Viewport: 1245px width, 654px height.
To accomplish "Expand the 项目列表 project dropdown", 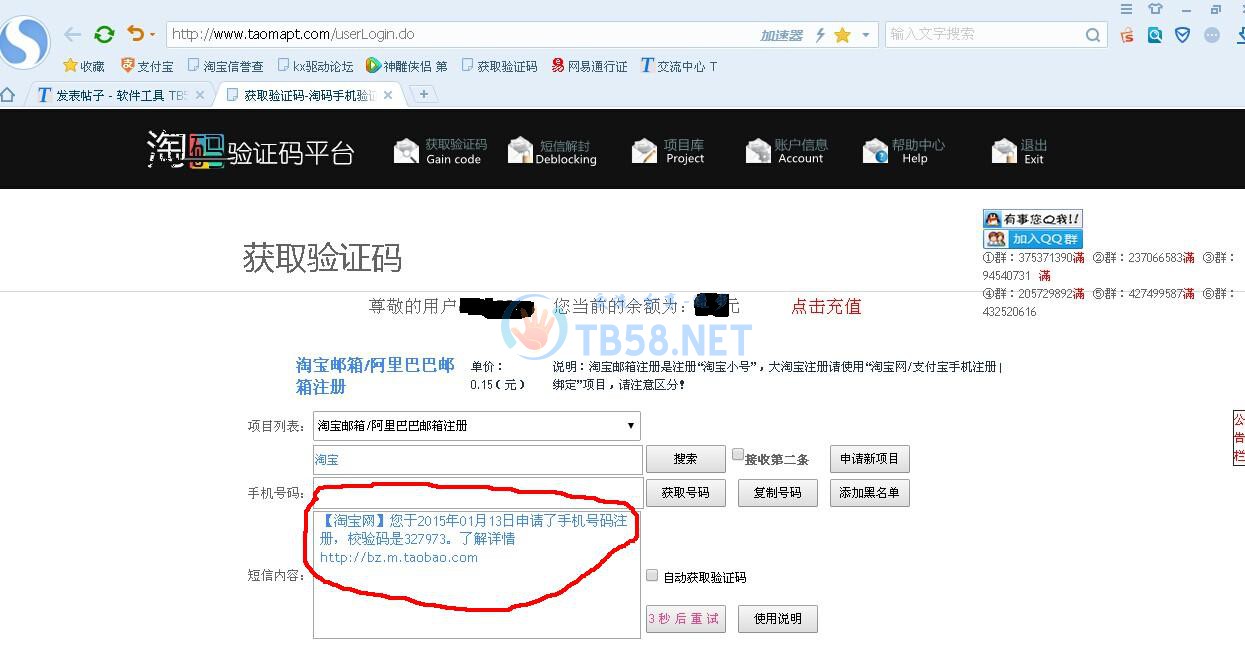I will pos(477,426).
